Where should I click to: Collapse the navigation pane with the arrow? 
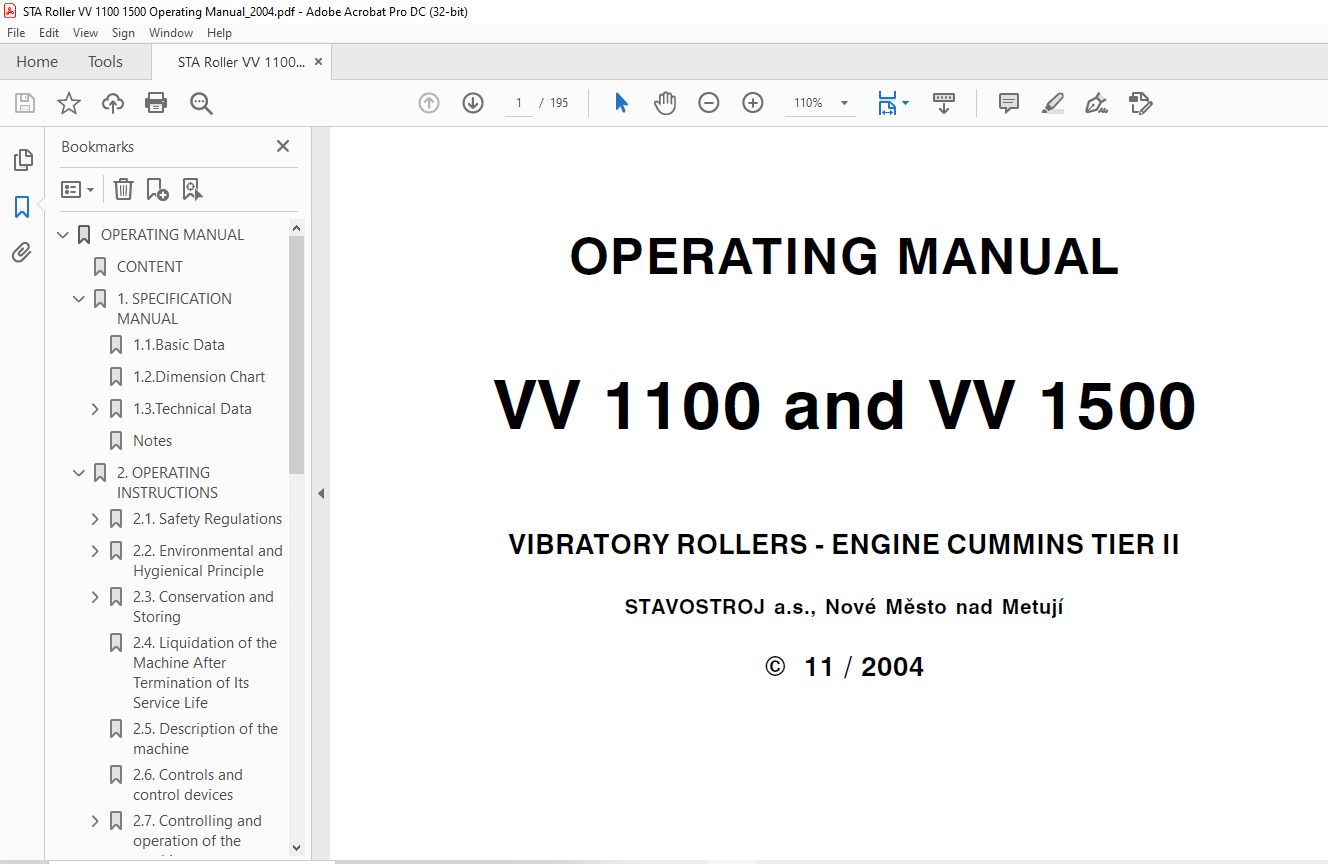[321, 493]
